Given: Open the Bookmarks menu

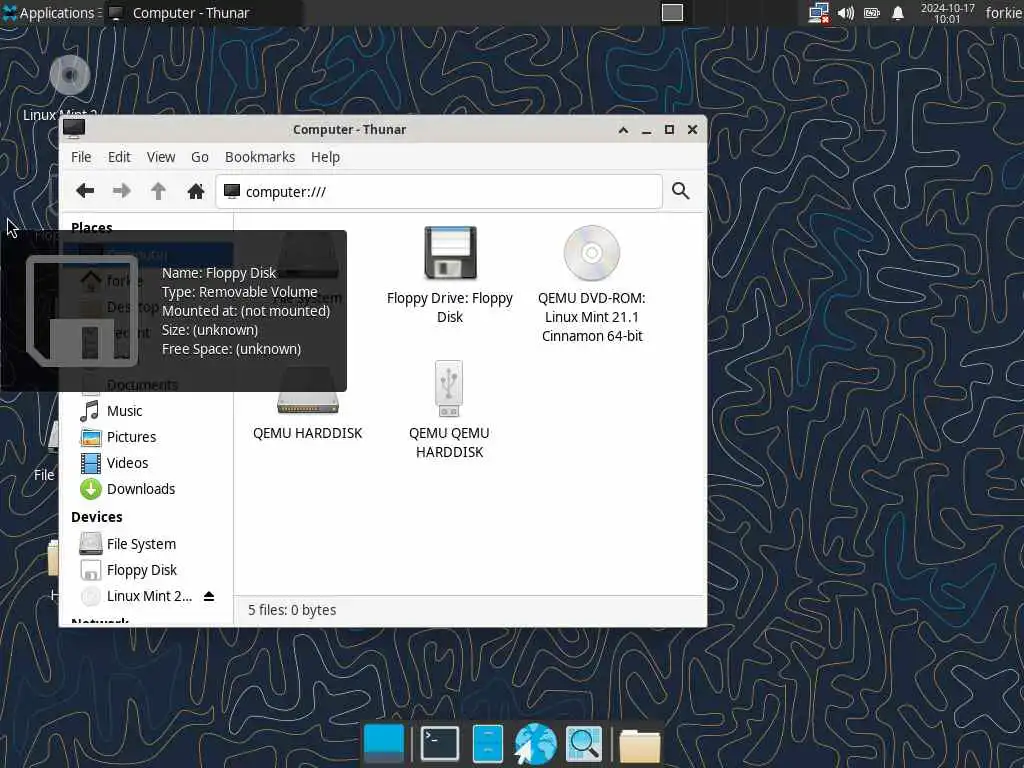Looking at the screenshot, I should coord(260,157).
